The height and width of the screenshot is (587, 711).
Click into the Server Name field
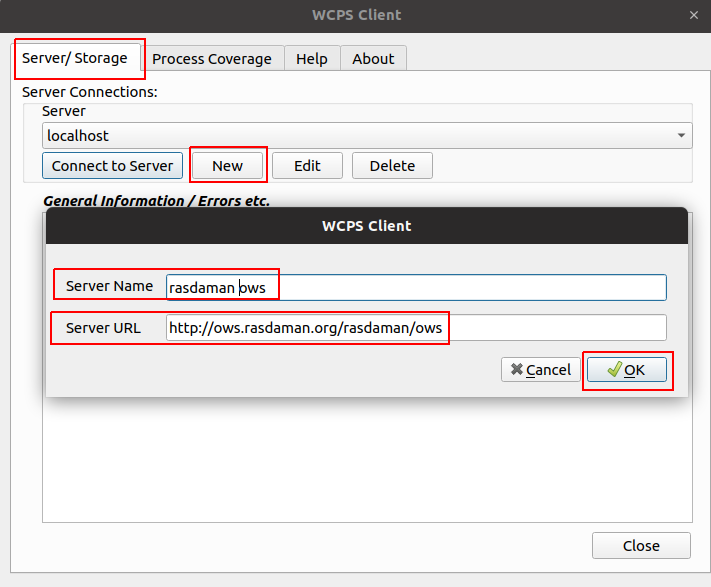(x=416, y=287)
